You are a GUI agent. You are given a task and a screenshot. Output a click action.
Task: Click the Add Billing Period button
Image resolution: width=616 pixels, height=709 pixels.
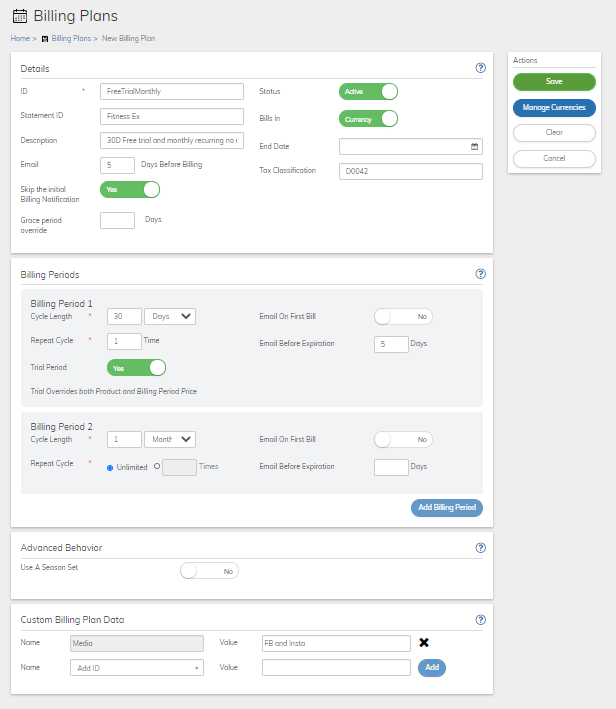click(x=447, y=508)
